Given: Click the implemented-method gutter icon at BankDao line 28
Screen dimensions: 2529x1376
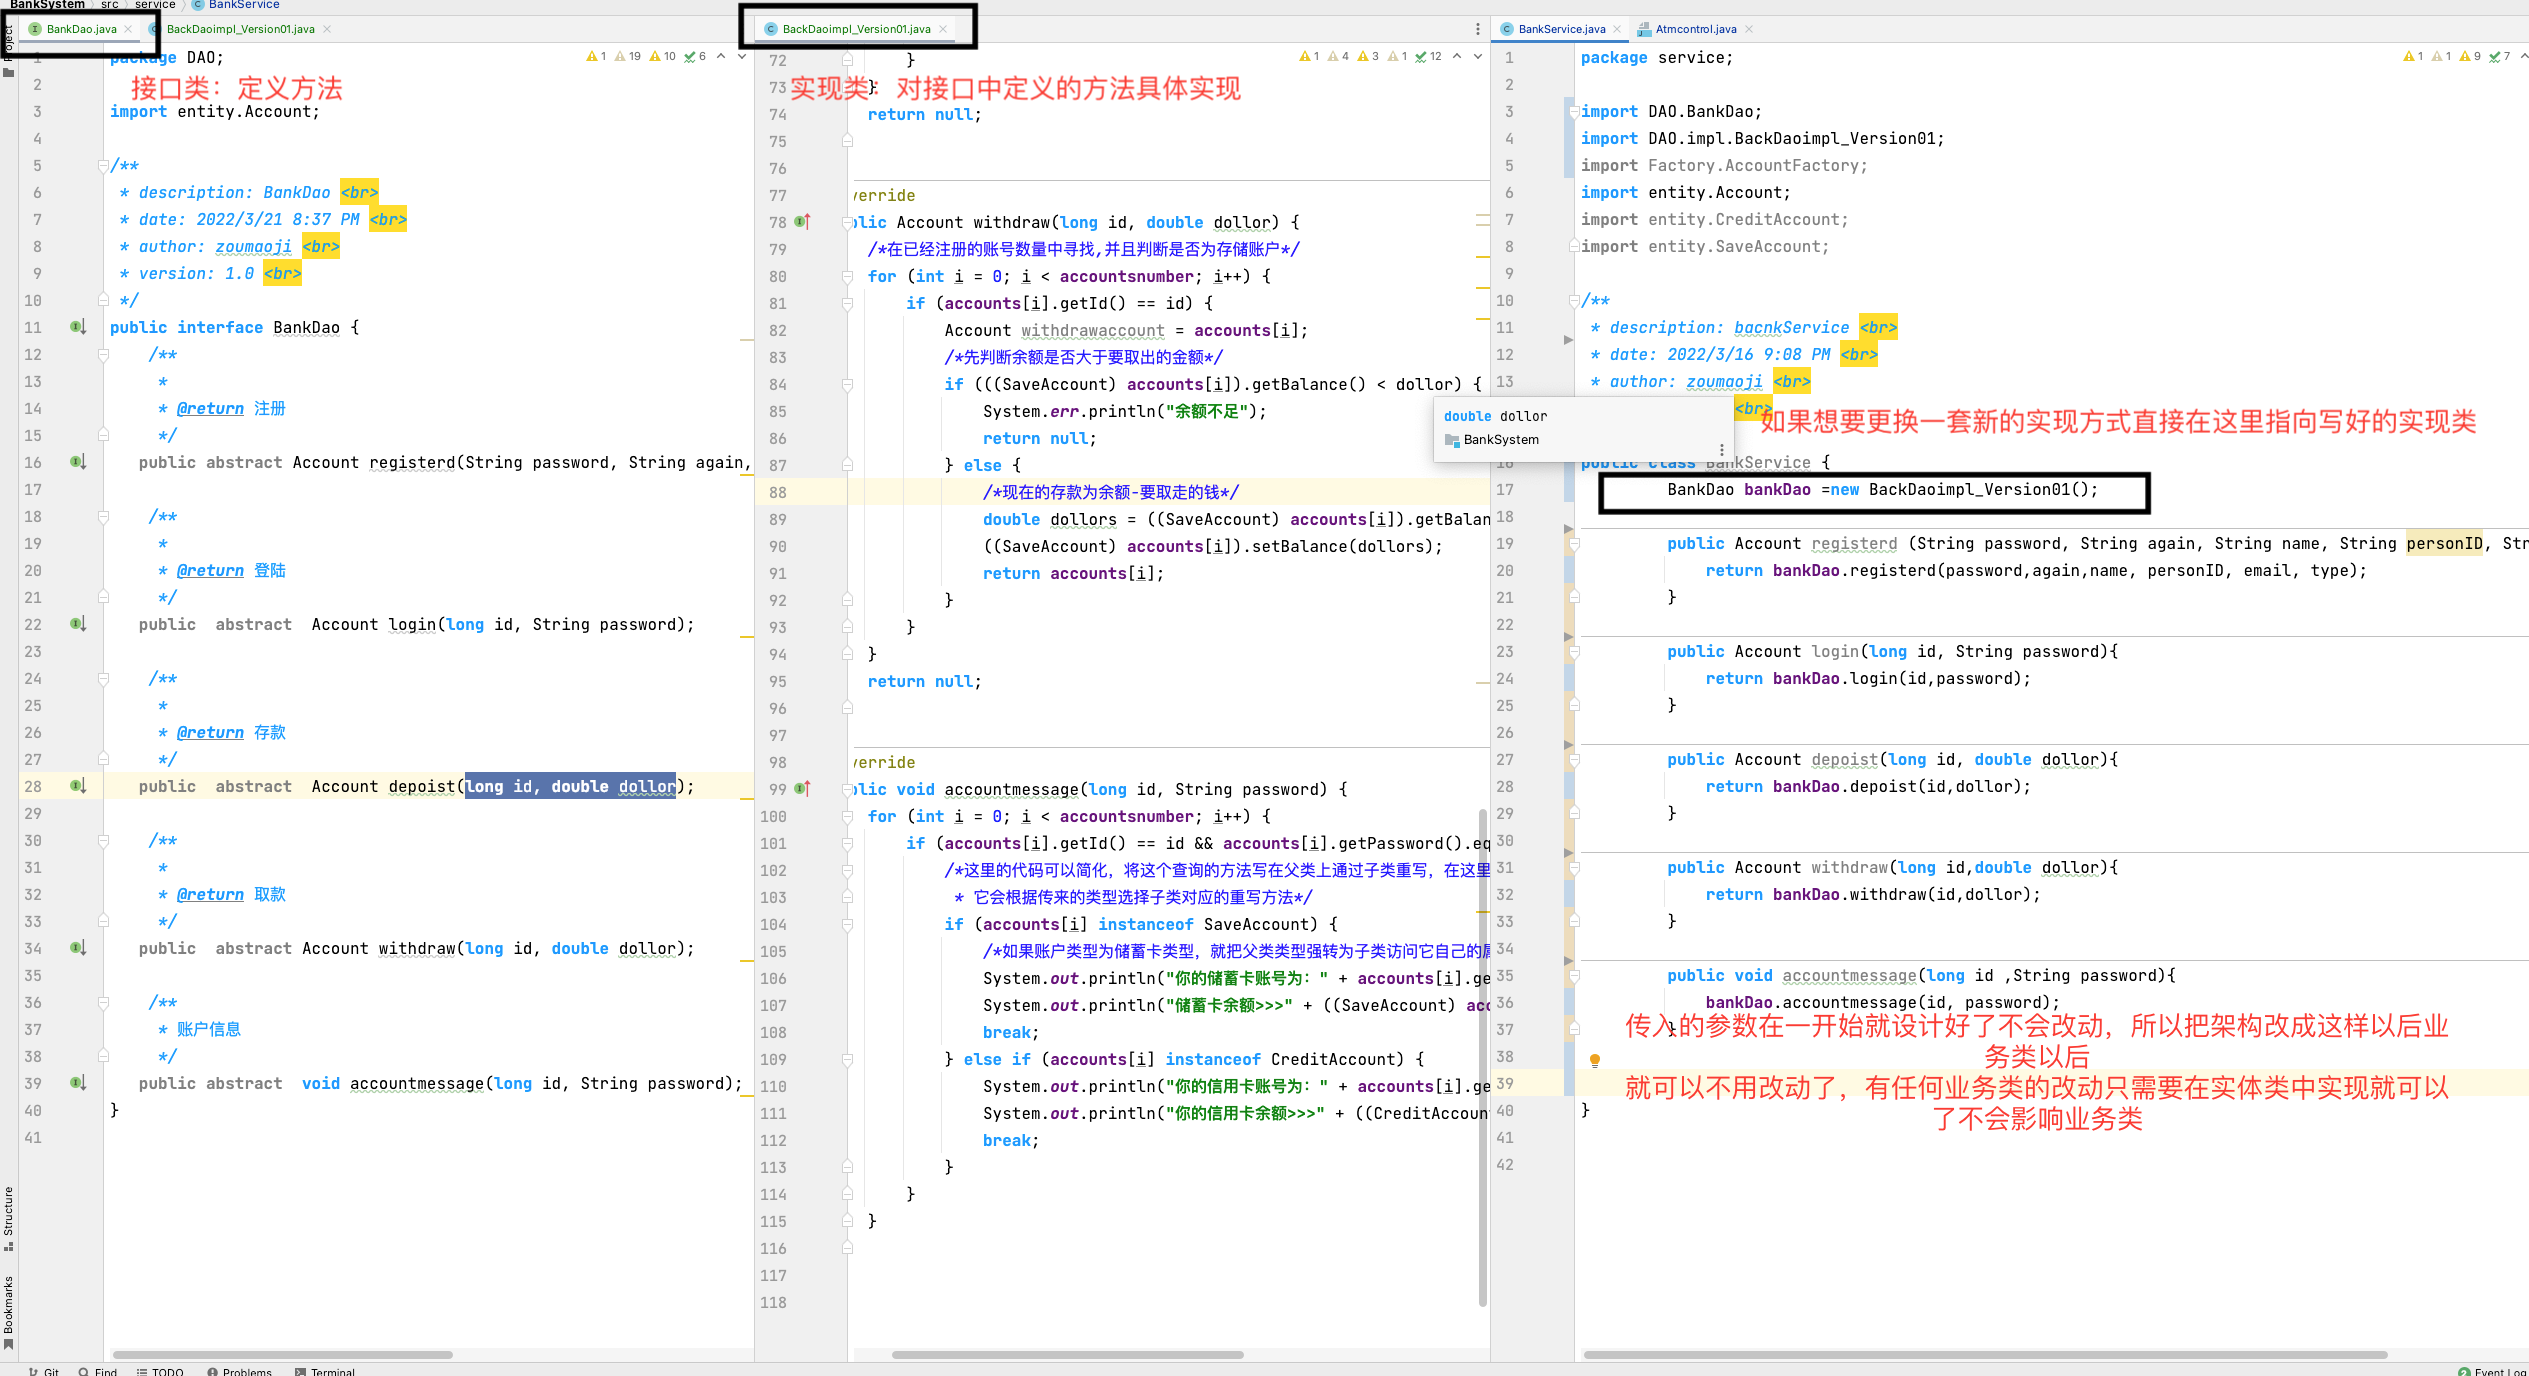Looking at the screenshot, I should coord(78,786).
